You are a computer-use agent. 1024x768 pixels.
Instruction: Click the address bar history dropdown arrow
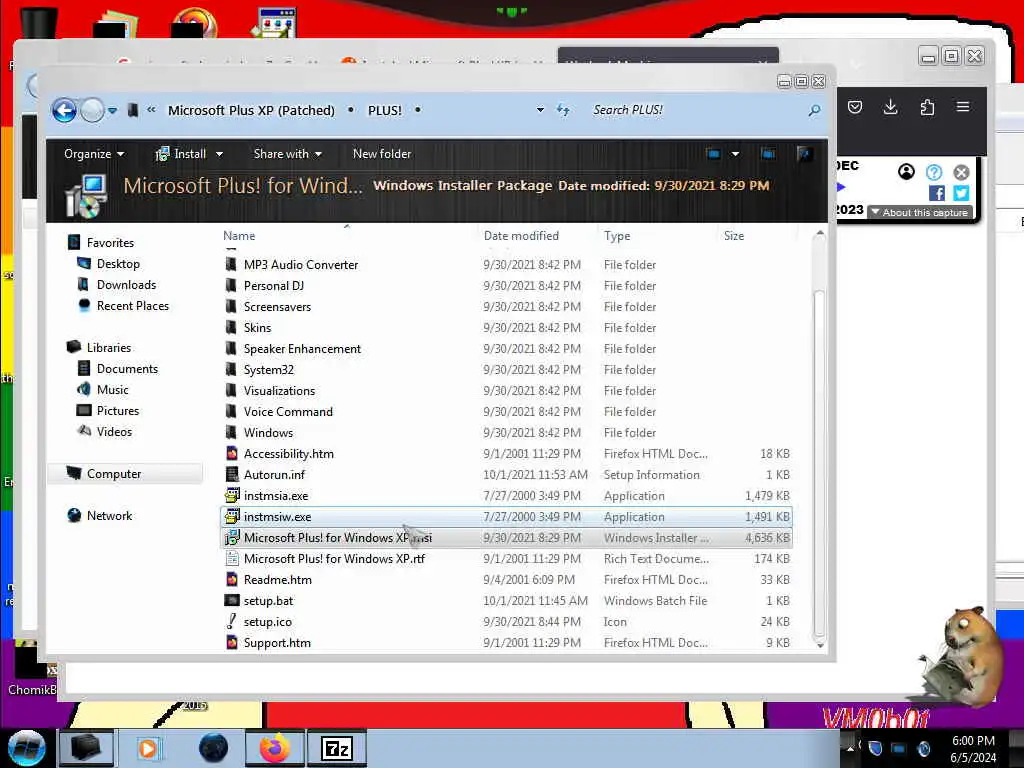pos(540,110)
